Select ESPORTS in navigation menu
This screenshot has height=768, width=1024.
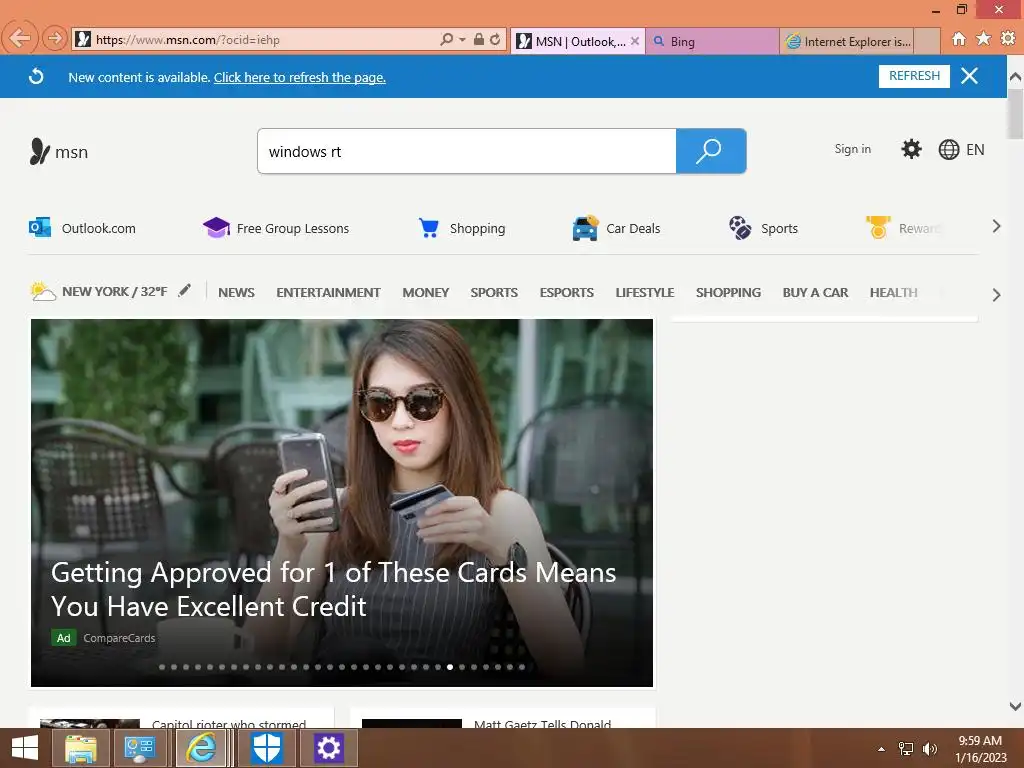(x=566, y=293)
